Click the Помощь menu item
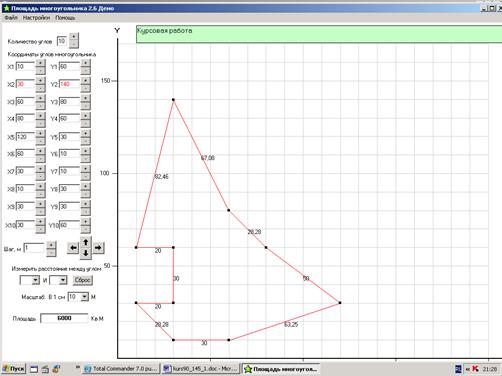This screenshot has width=502, height=376. click(x=65, y=18)
